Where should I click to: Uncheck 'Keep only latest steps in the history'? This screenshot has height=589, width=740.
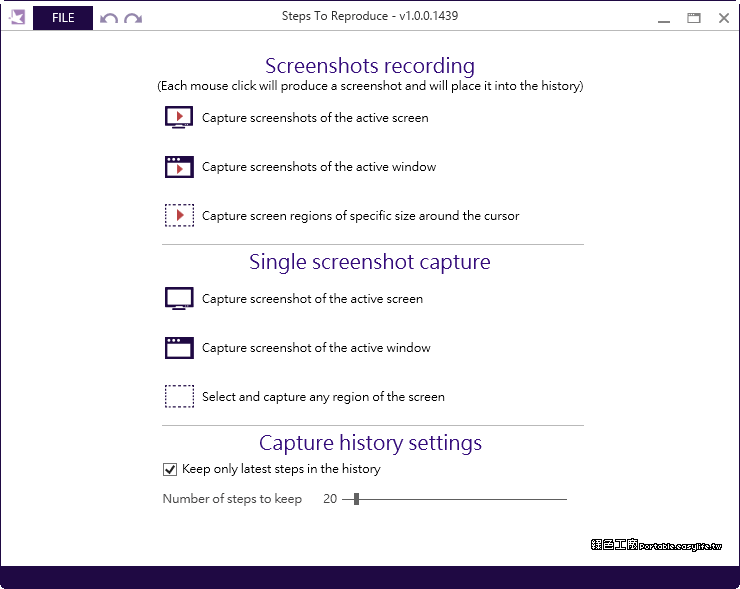(170, 469)
